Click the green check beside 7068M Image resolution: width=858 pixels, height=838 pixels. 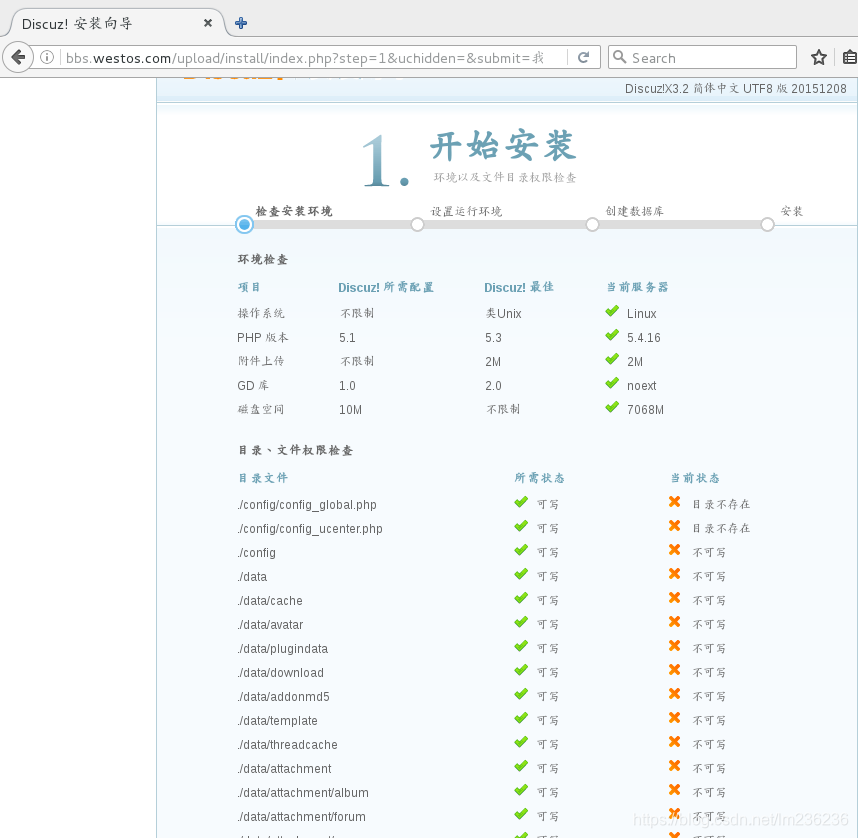612,407
